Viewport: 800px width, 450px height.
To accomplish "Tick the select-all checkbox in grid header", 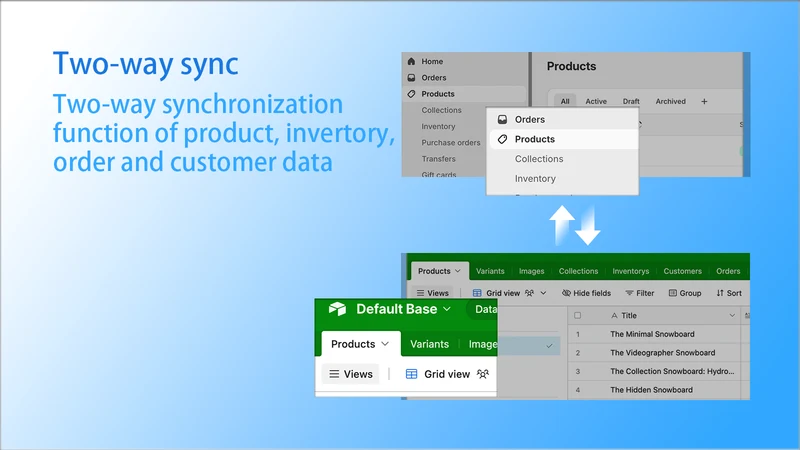I will [578, 316].
